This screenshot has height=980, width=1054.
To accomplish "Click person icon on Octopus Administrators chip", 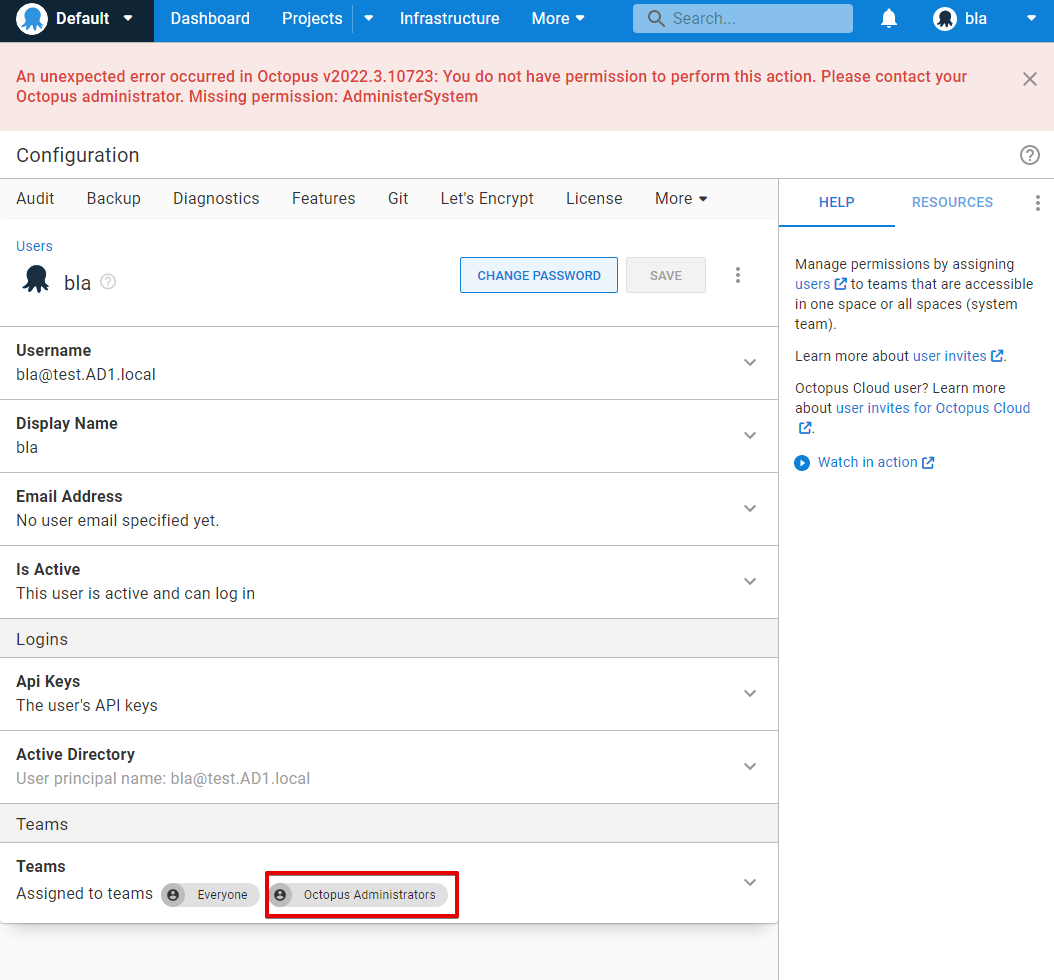I will coord(280,895).
